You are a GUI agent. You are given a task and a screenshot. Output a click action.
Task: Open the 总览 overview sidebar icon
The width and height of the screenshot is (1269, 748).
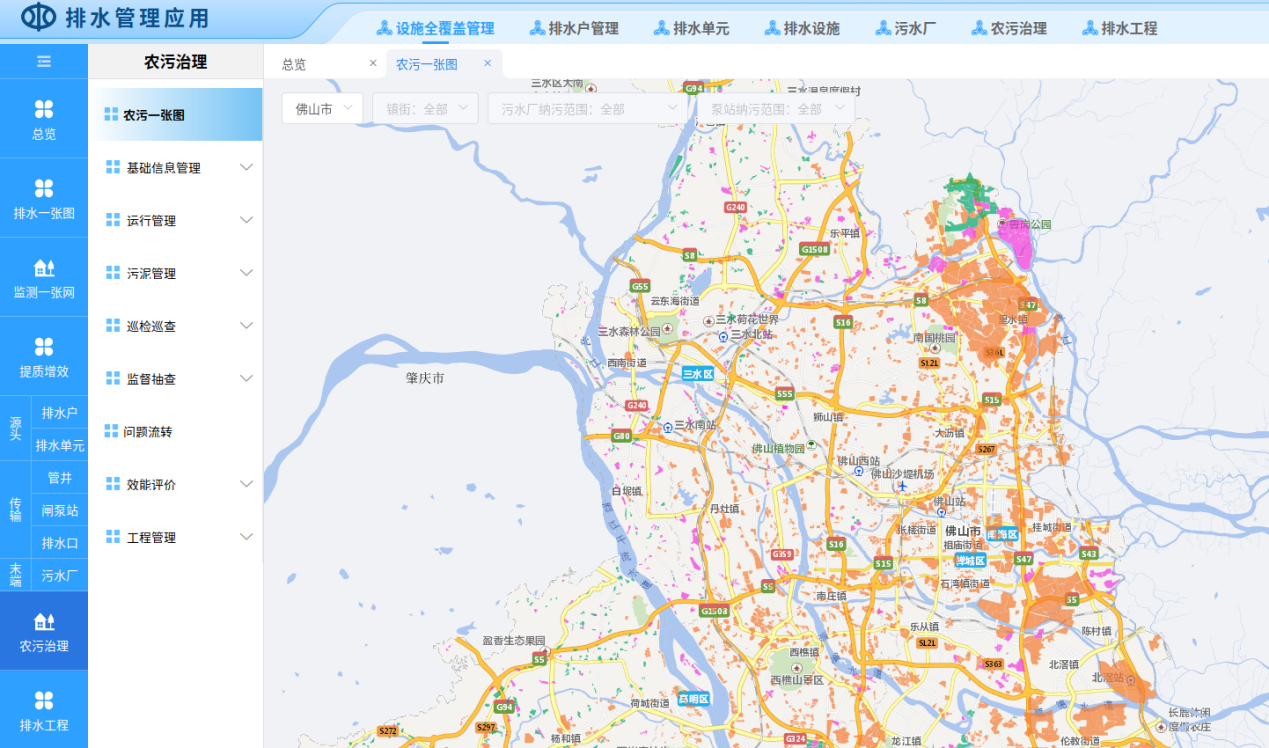[44, 119]
